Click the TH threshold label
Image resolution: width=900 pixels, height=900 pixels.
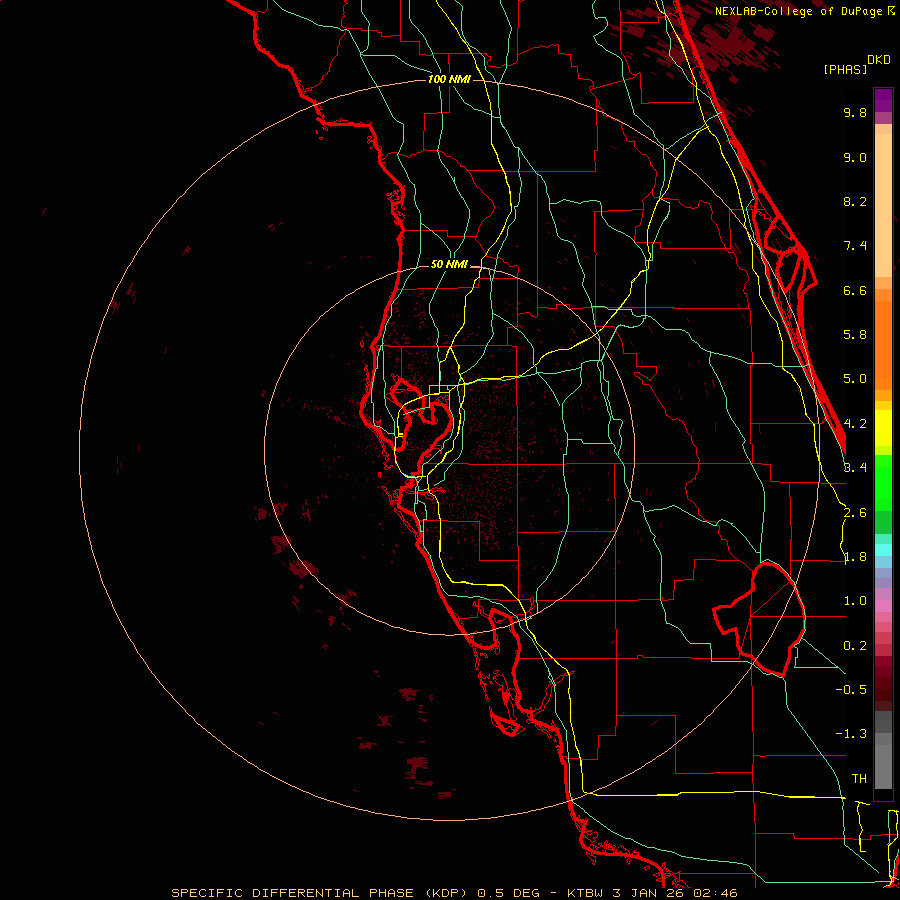(x=859, y=779)
